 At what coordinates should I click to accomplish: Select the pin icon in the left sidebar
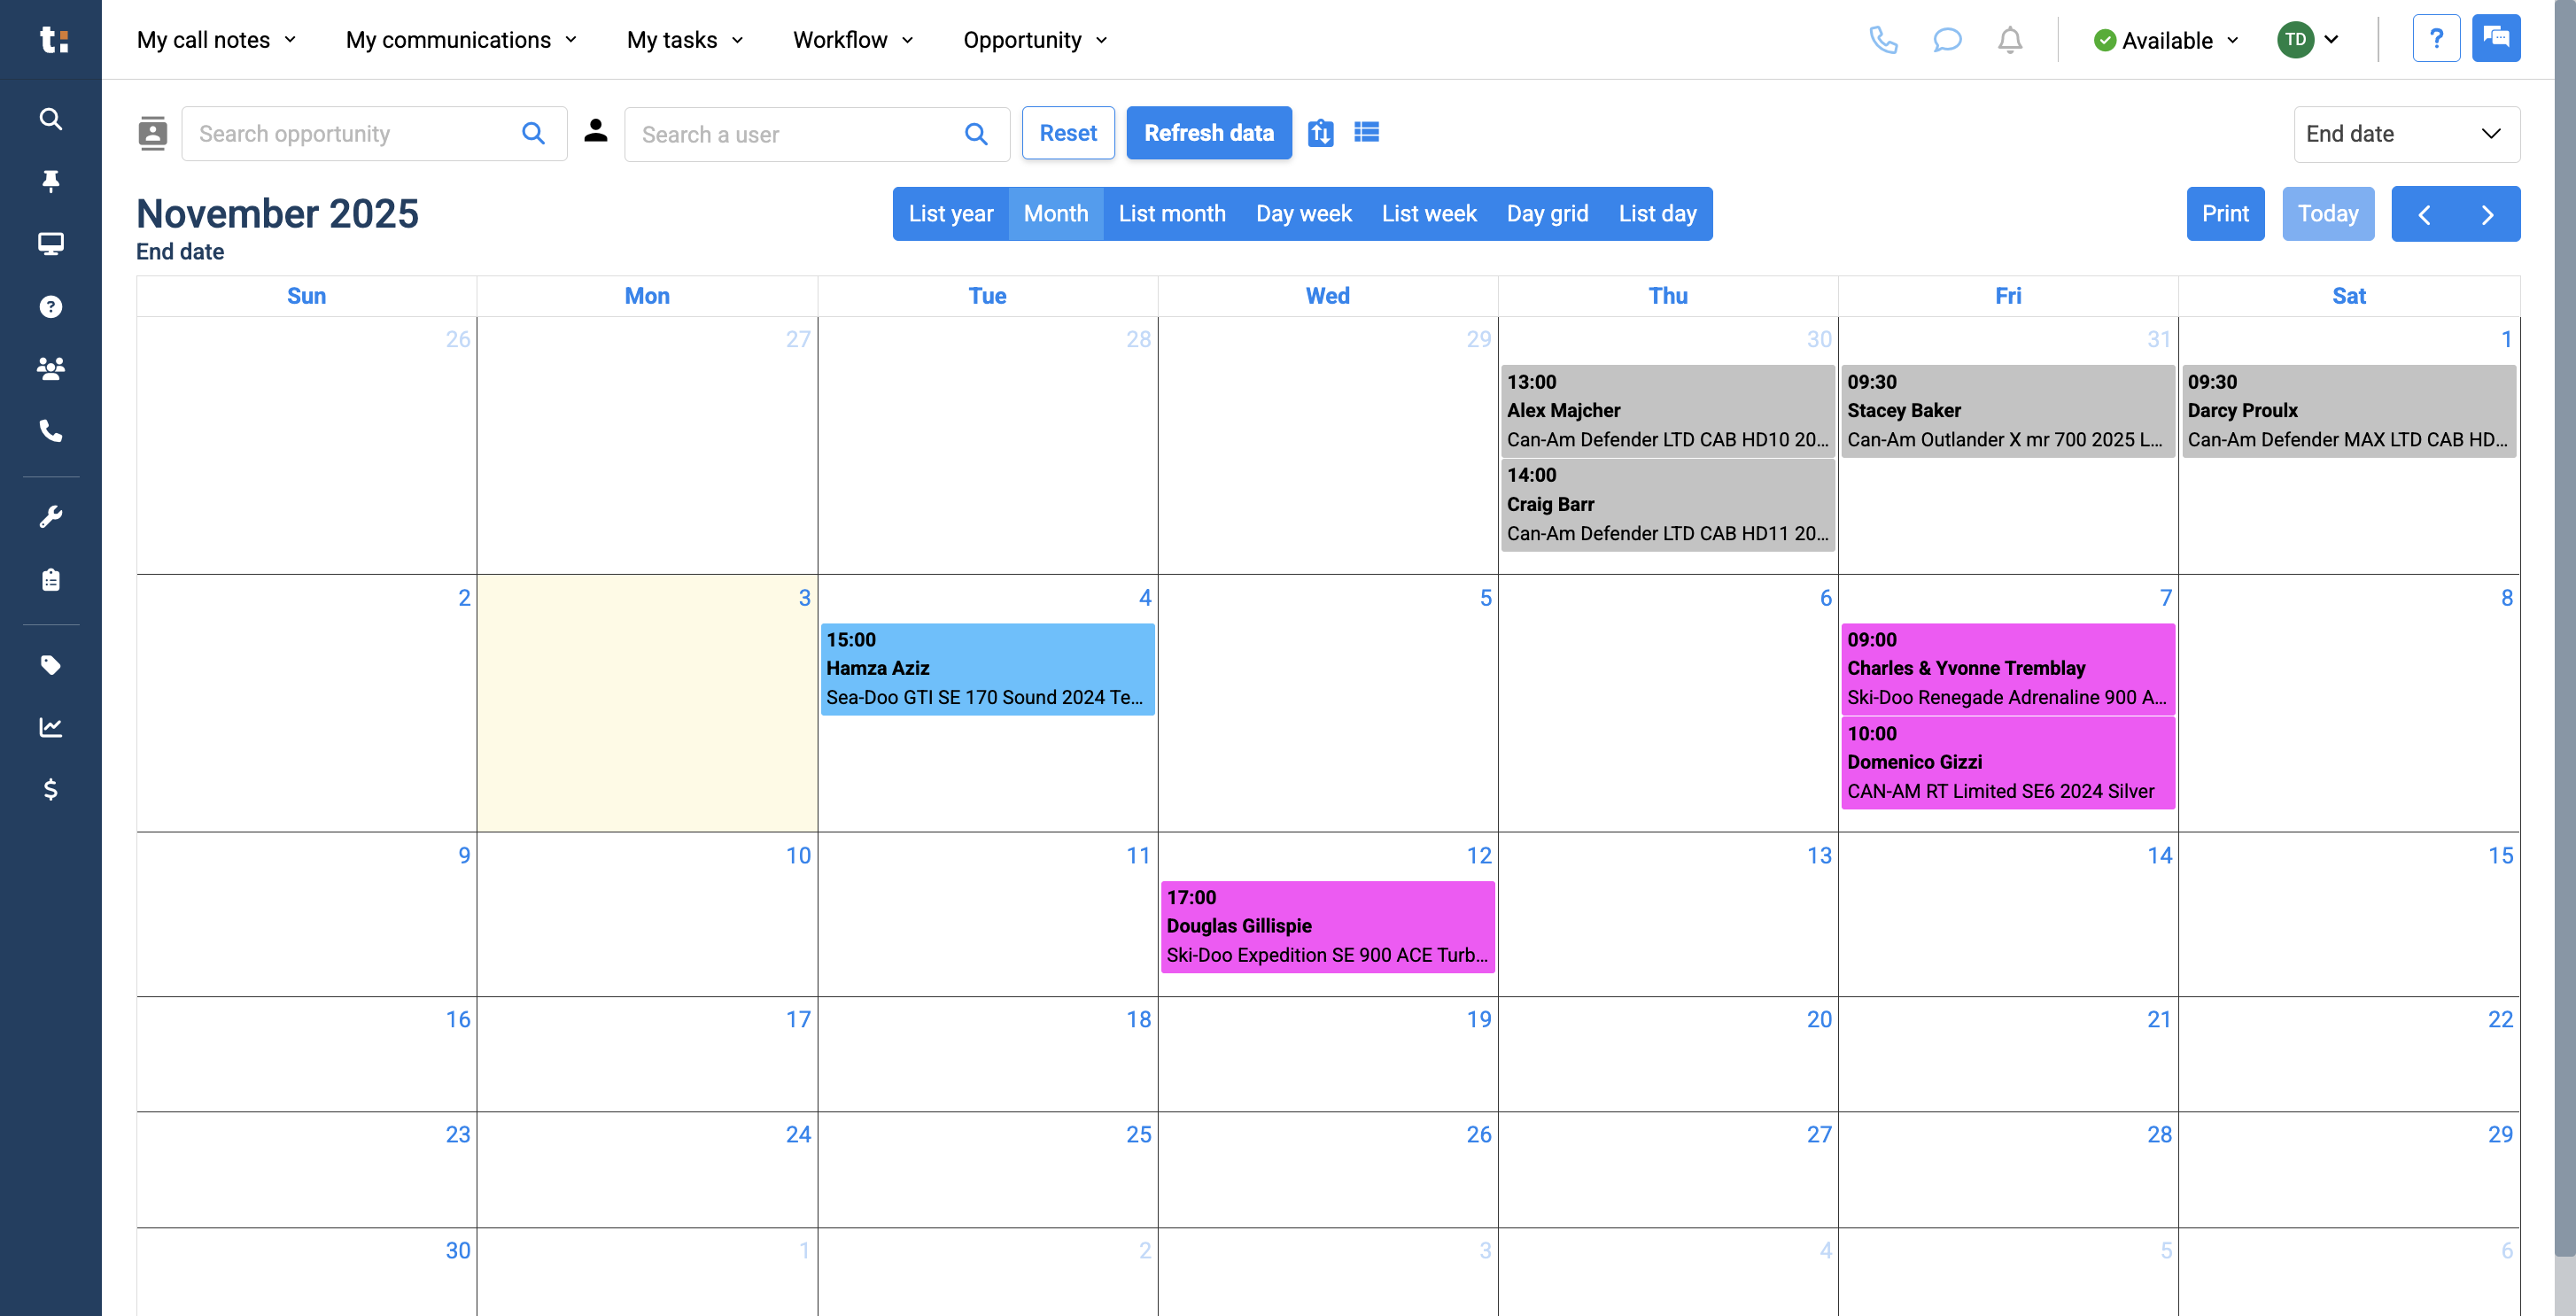coord(50,181)
